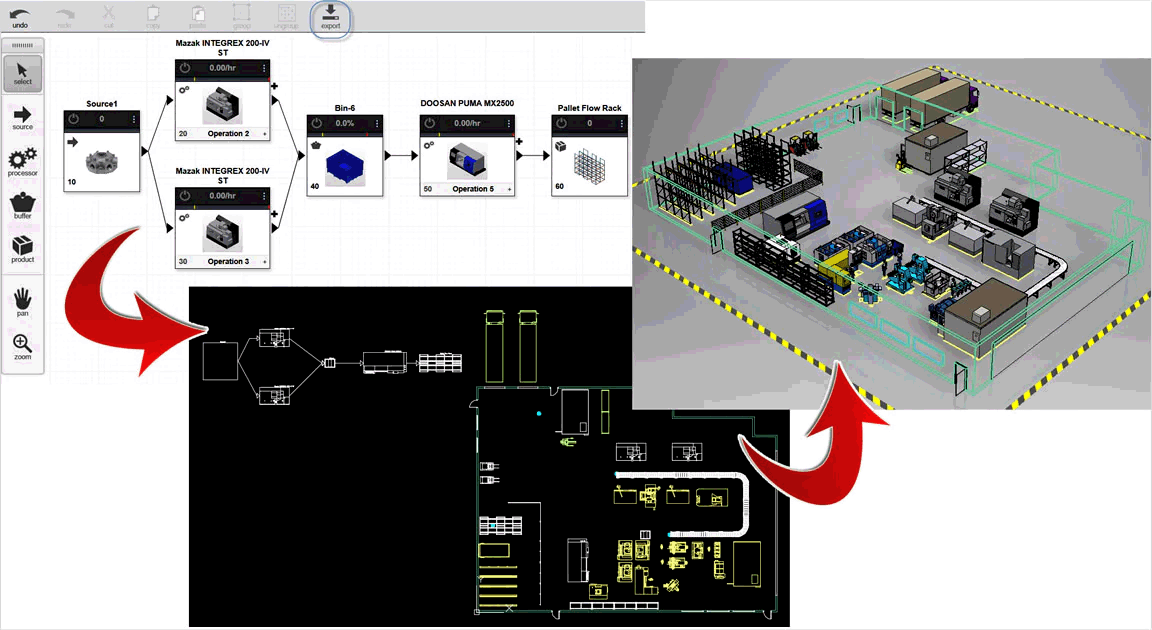Click the ungroup toolbar icon
1152x630 pixels.
coord(286,18)
